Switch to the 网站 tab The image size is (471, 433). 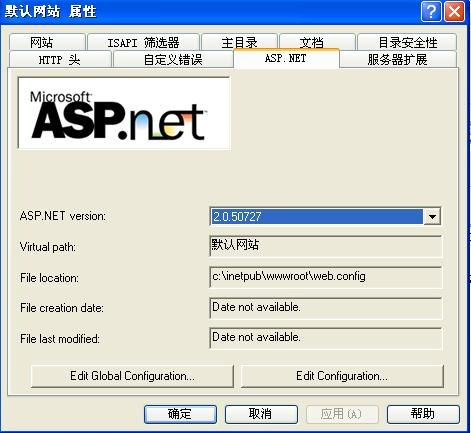tap(47, 42)
